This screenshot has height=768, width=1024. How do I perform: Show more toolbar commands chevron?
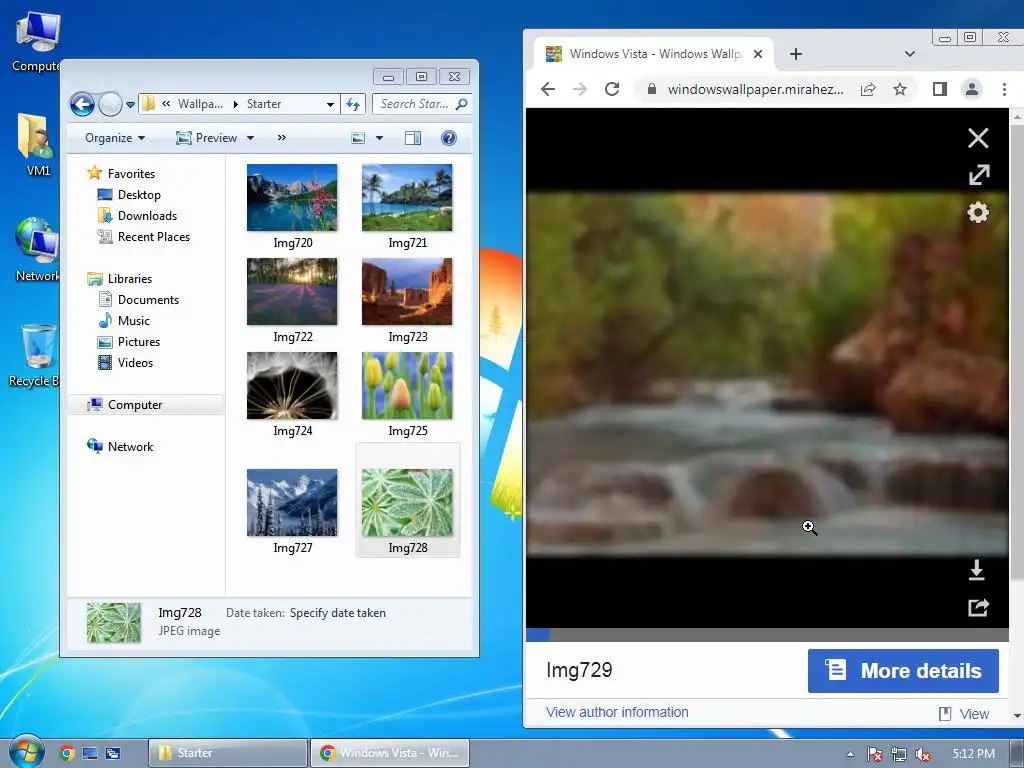pos(281,138)
